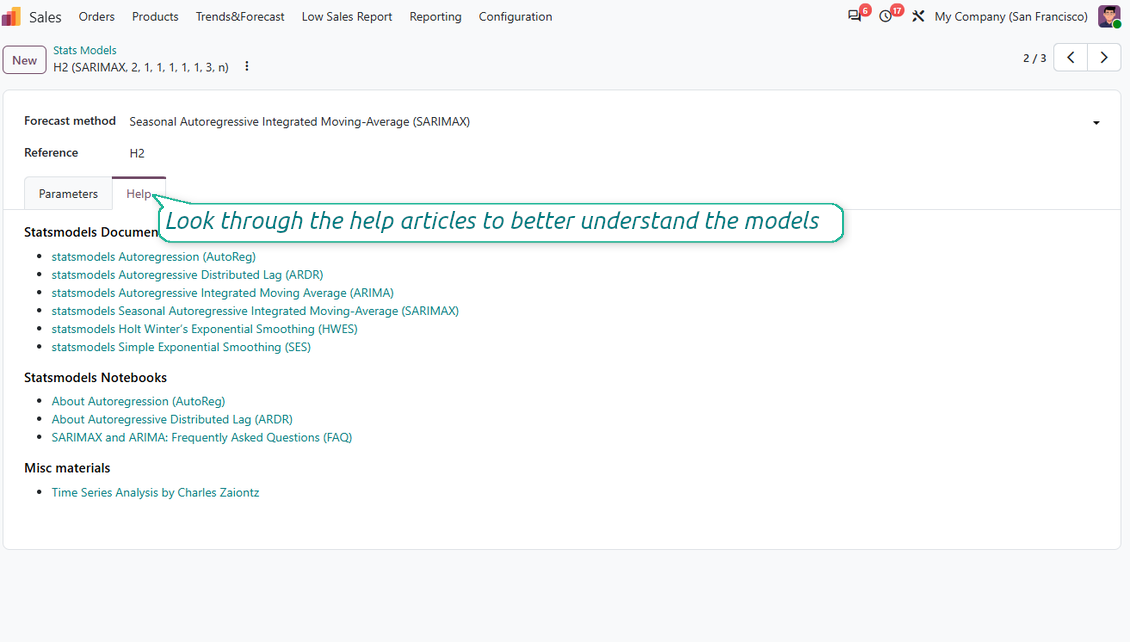The image size is (1130, 642).
Task: Open the Stats Models breadcrumb link
Action: (x=84, y=50)
